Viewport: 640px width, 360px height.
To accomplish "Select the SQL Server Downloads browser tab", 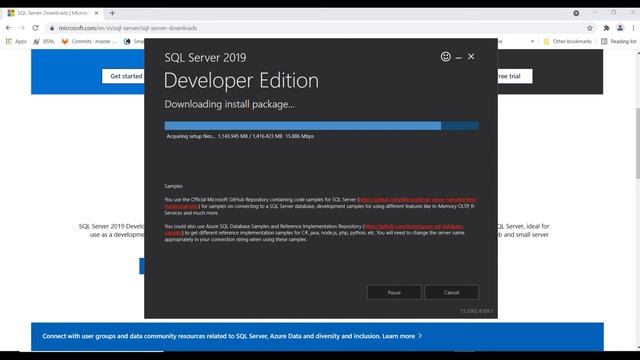I will point(53,13).
